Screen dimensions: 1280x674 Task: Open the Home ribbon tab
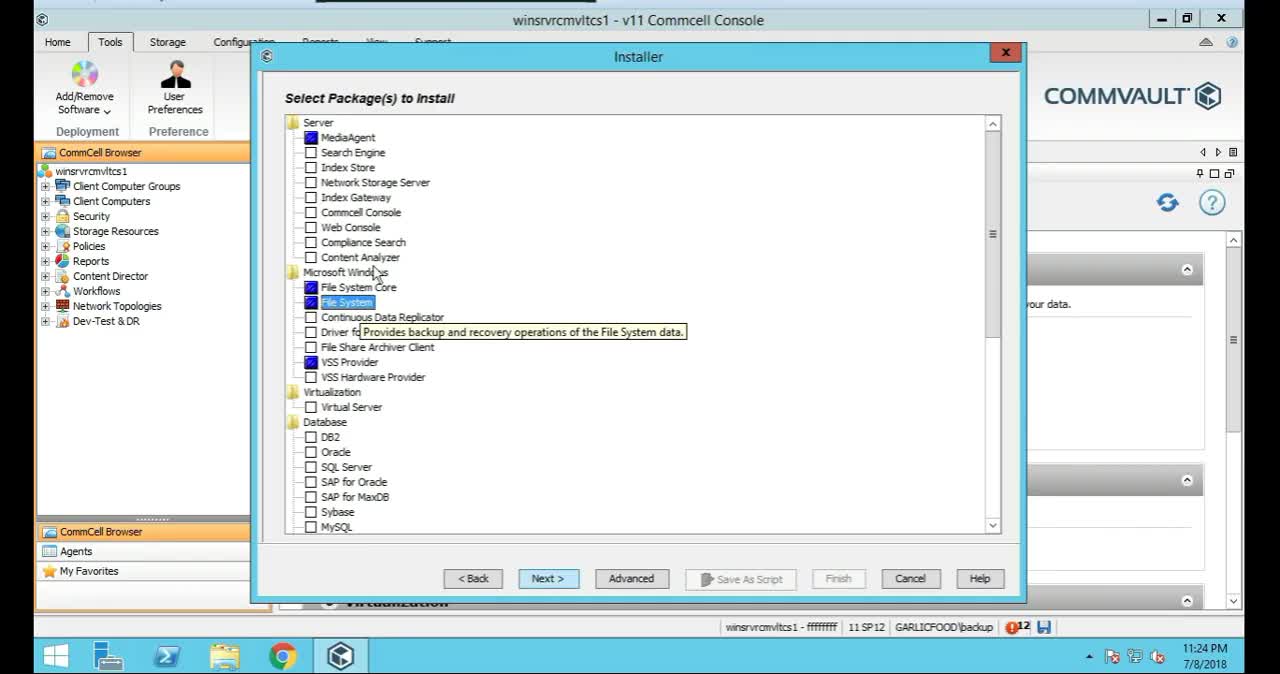[58, 42]
